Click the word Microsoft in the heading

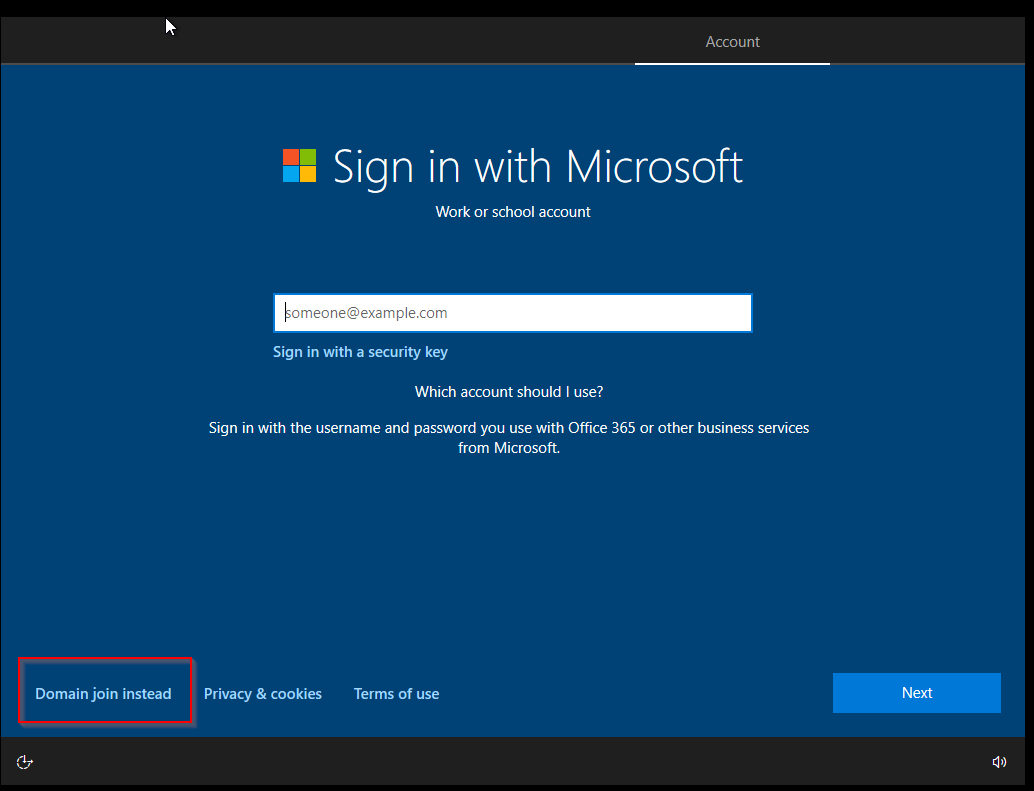(x=654, y=165)
